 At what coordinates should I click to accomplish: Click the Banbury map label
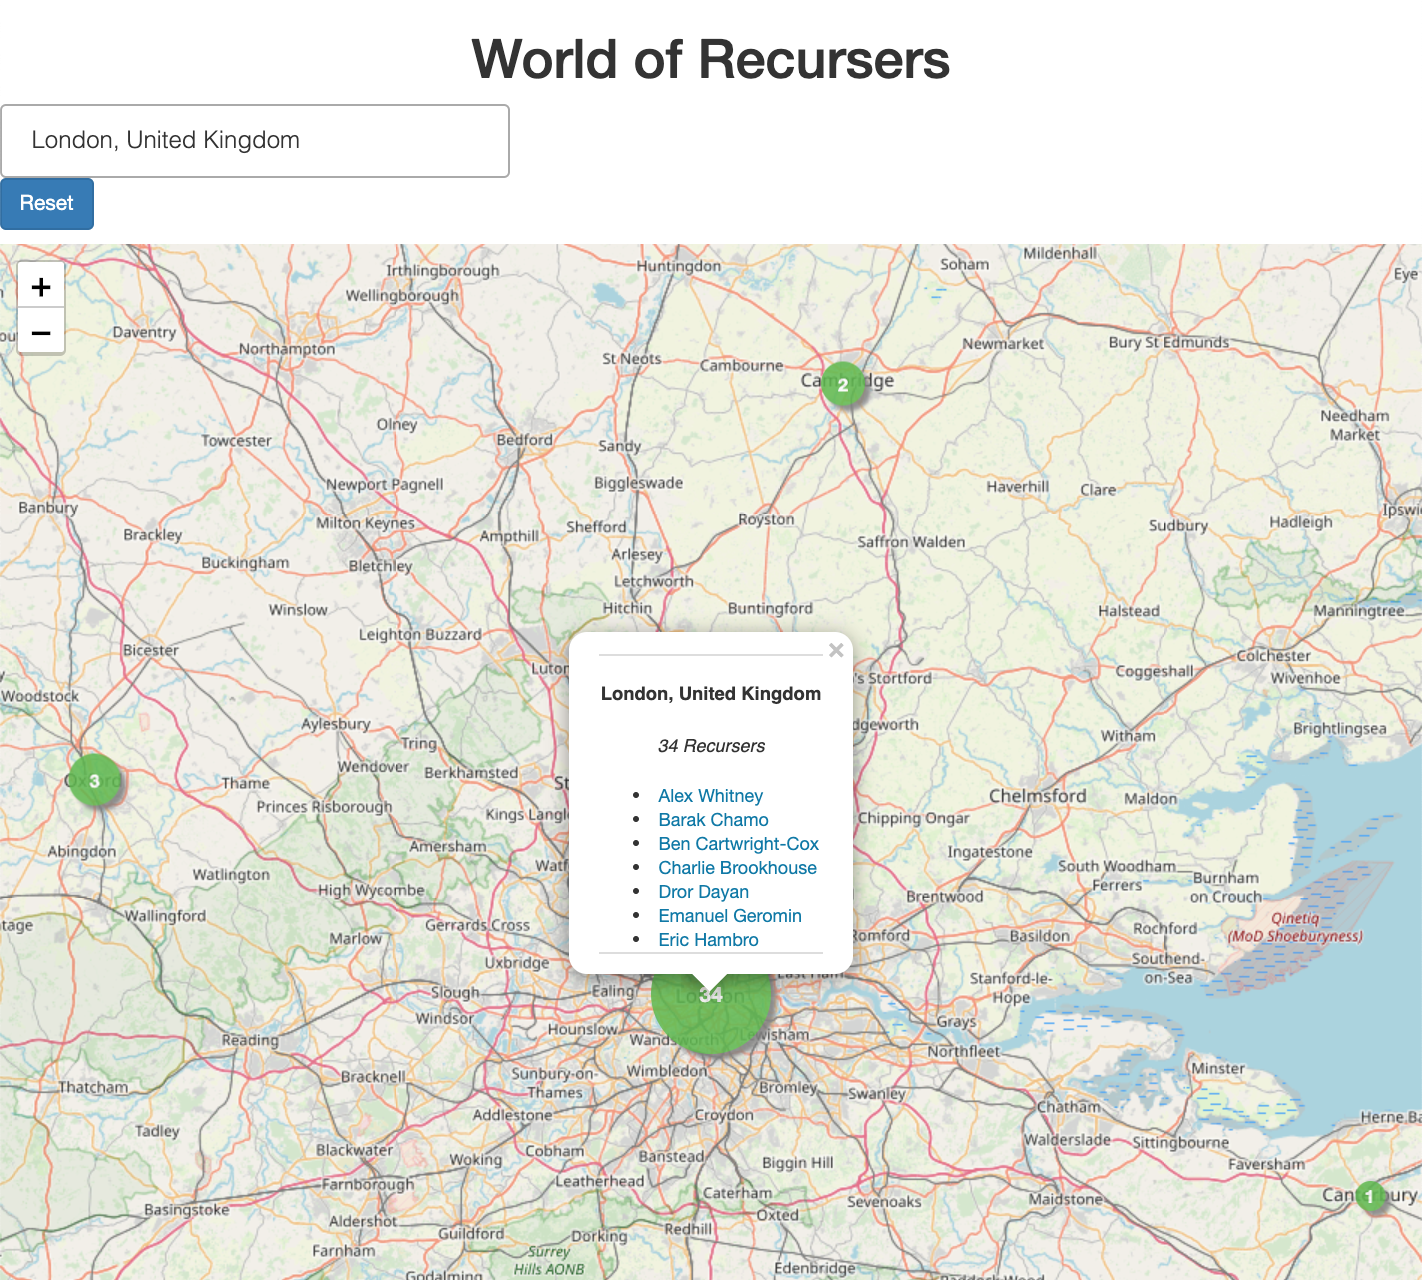[48, 508]
